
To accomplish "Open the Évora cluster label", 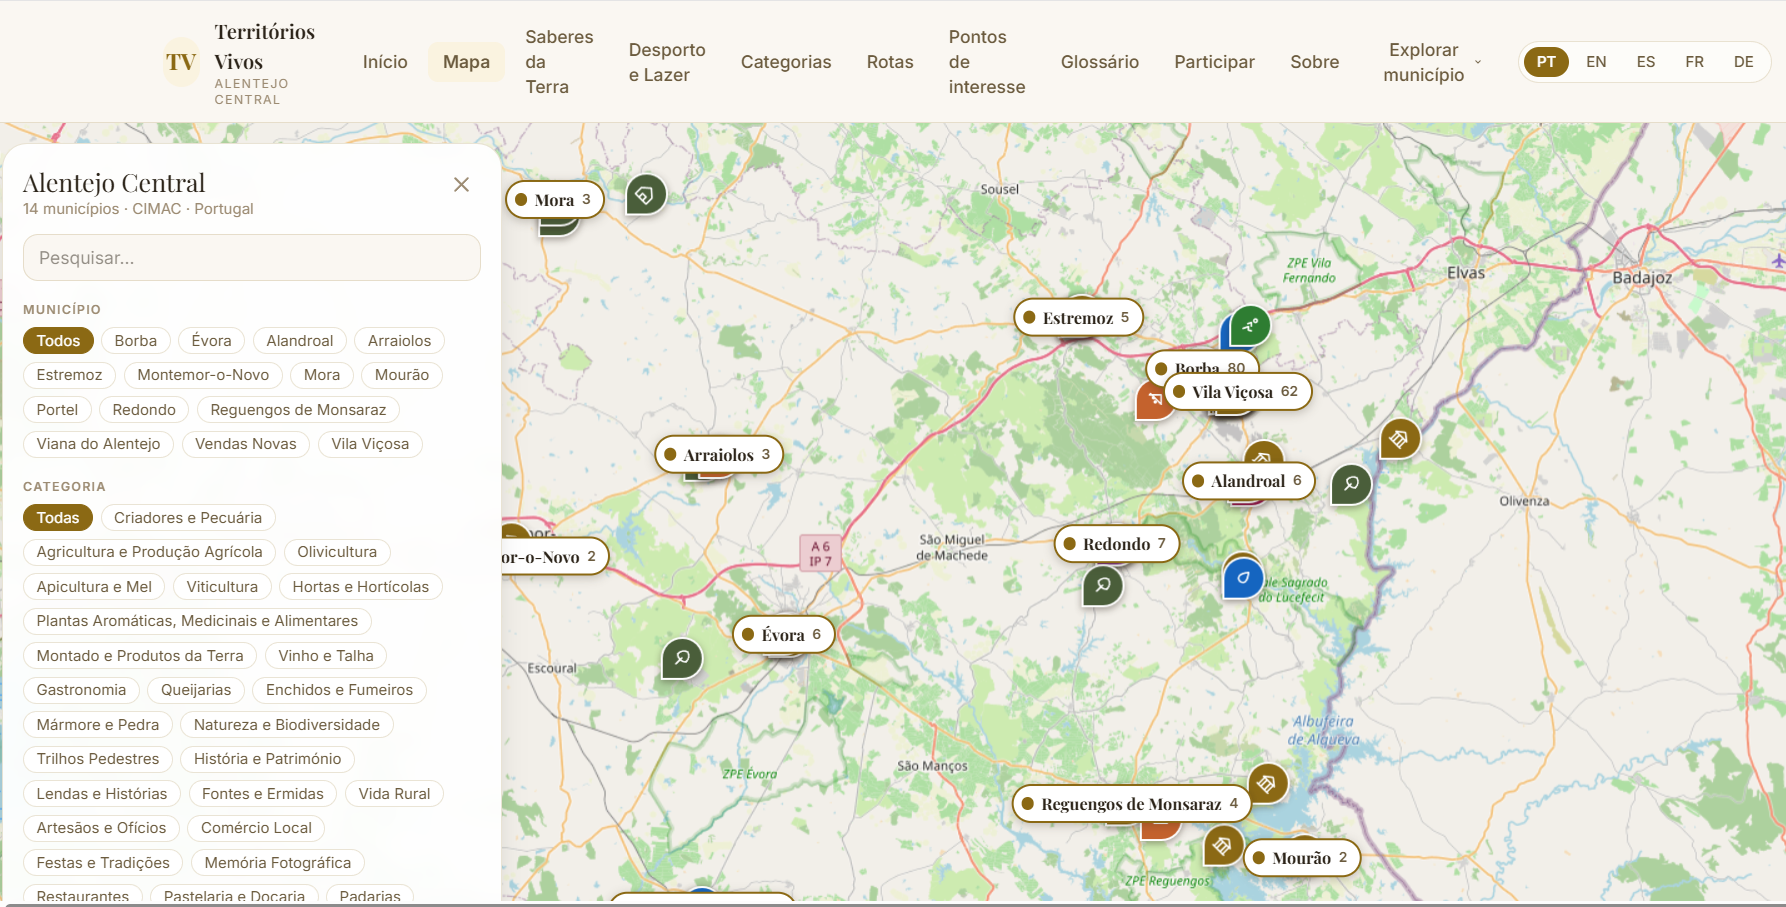I will 783,635.
